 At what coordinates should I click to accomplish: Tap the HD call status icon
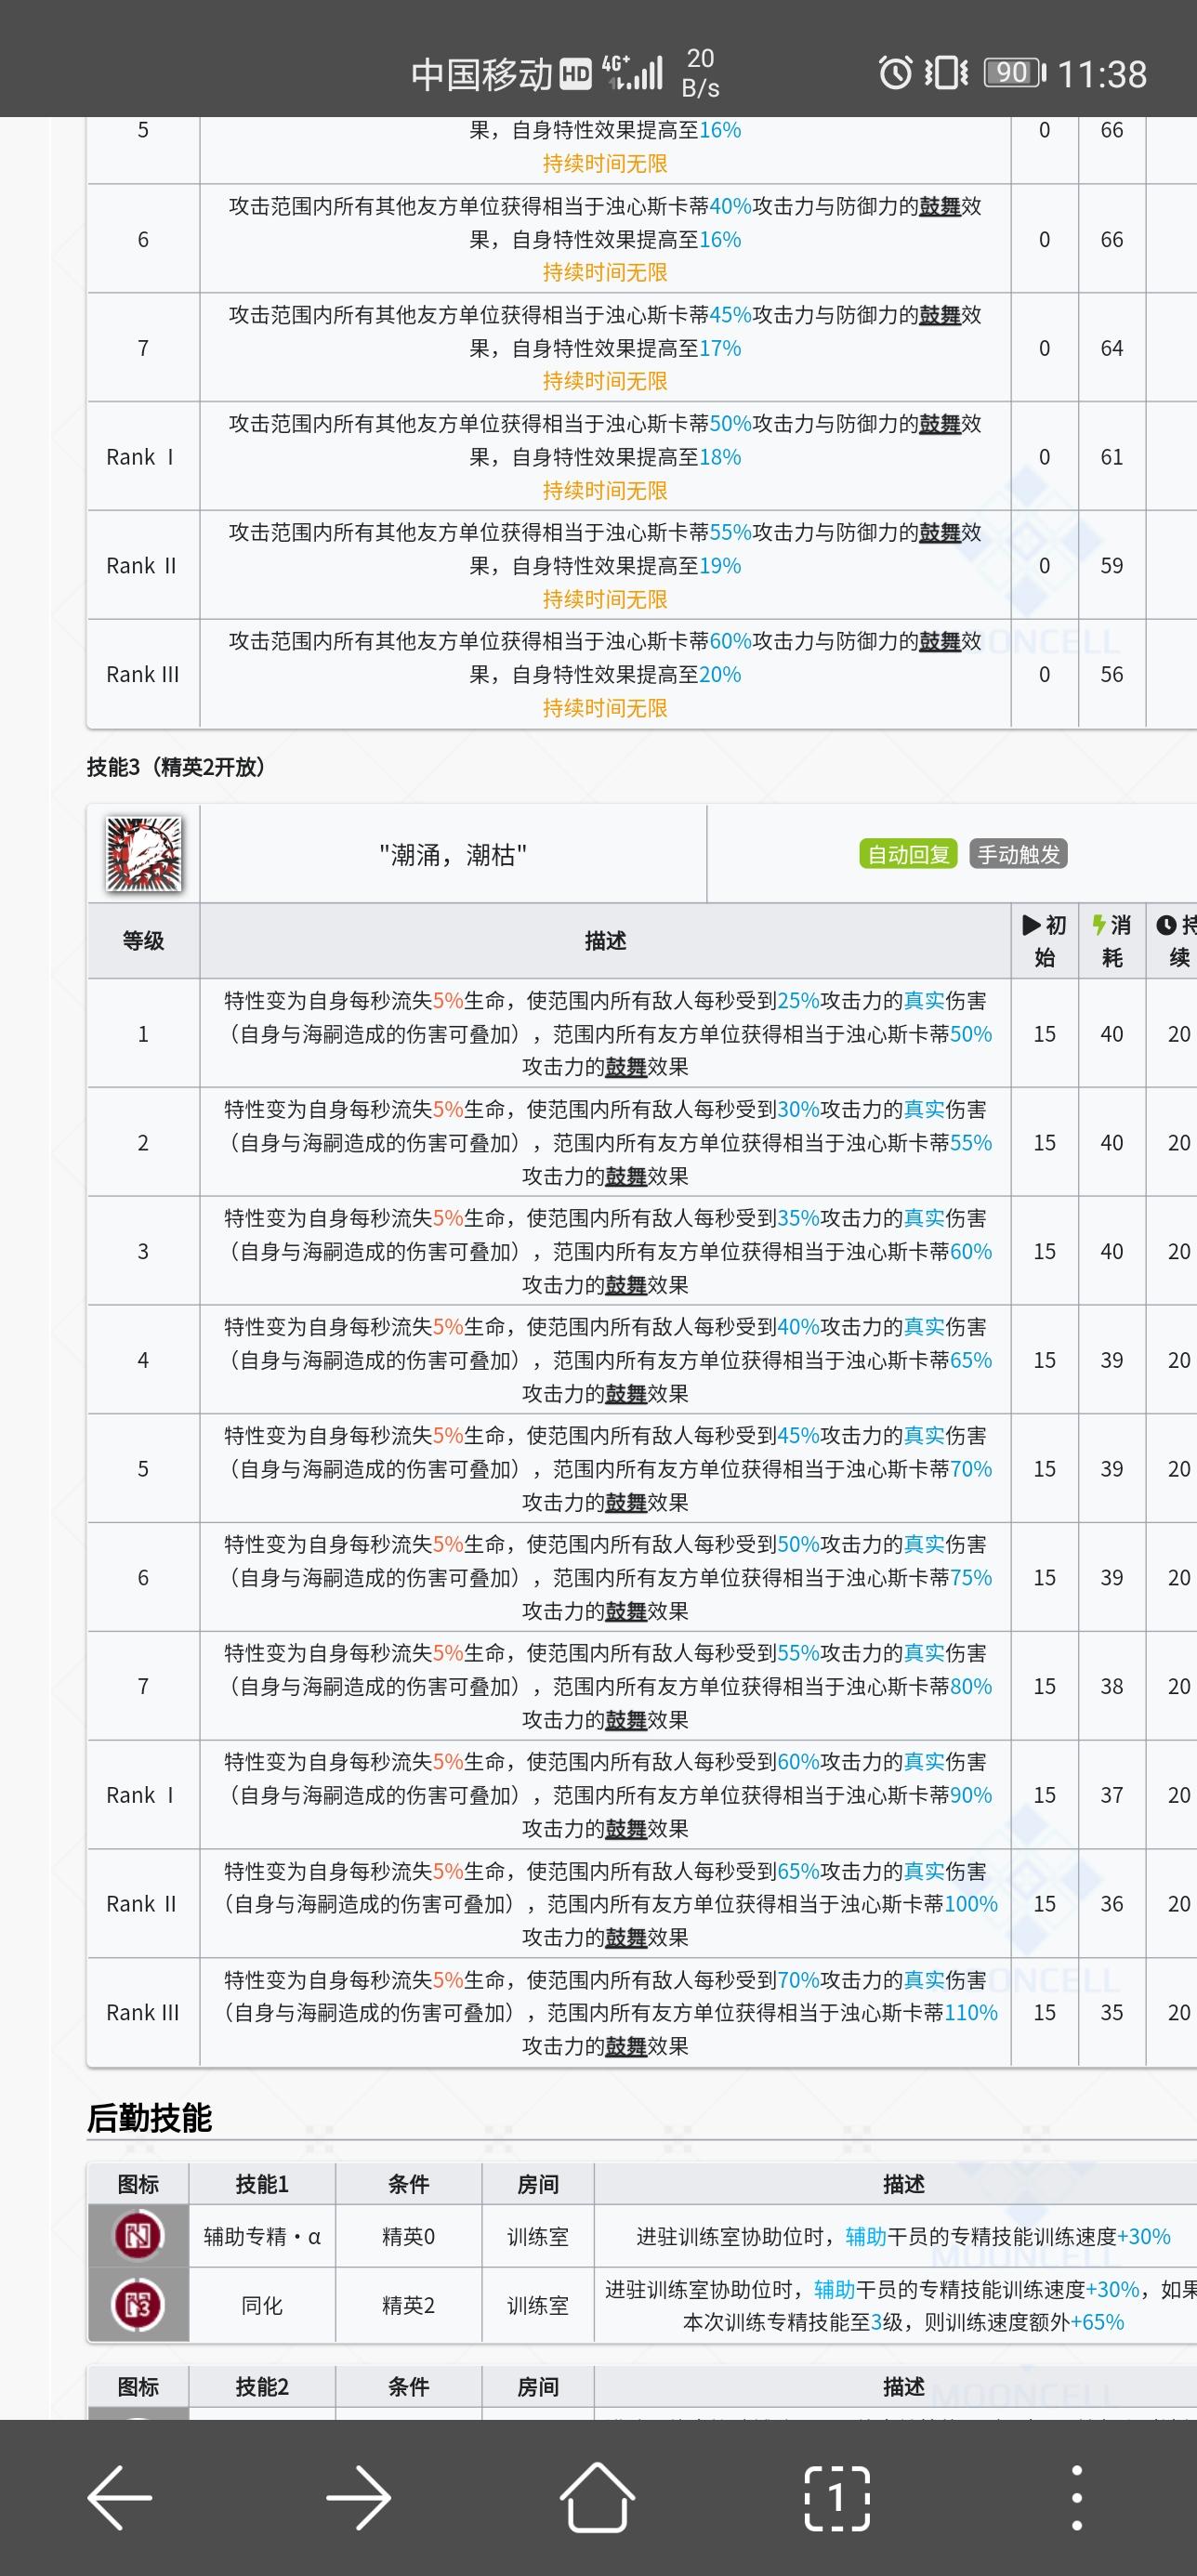click(575, 73)
